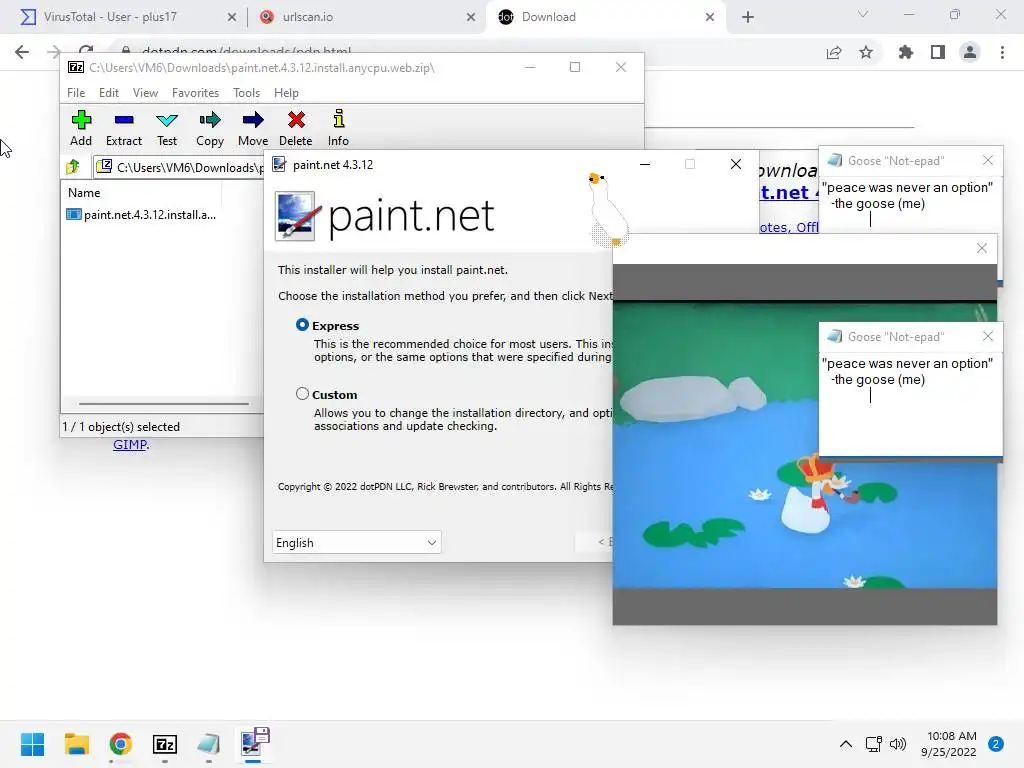Click the goose on the installer window

[607, 210]
